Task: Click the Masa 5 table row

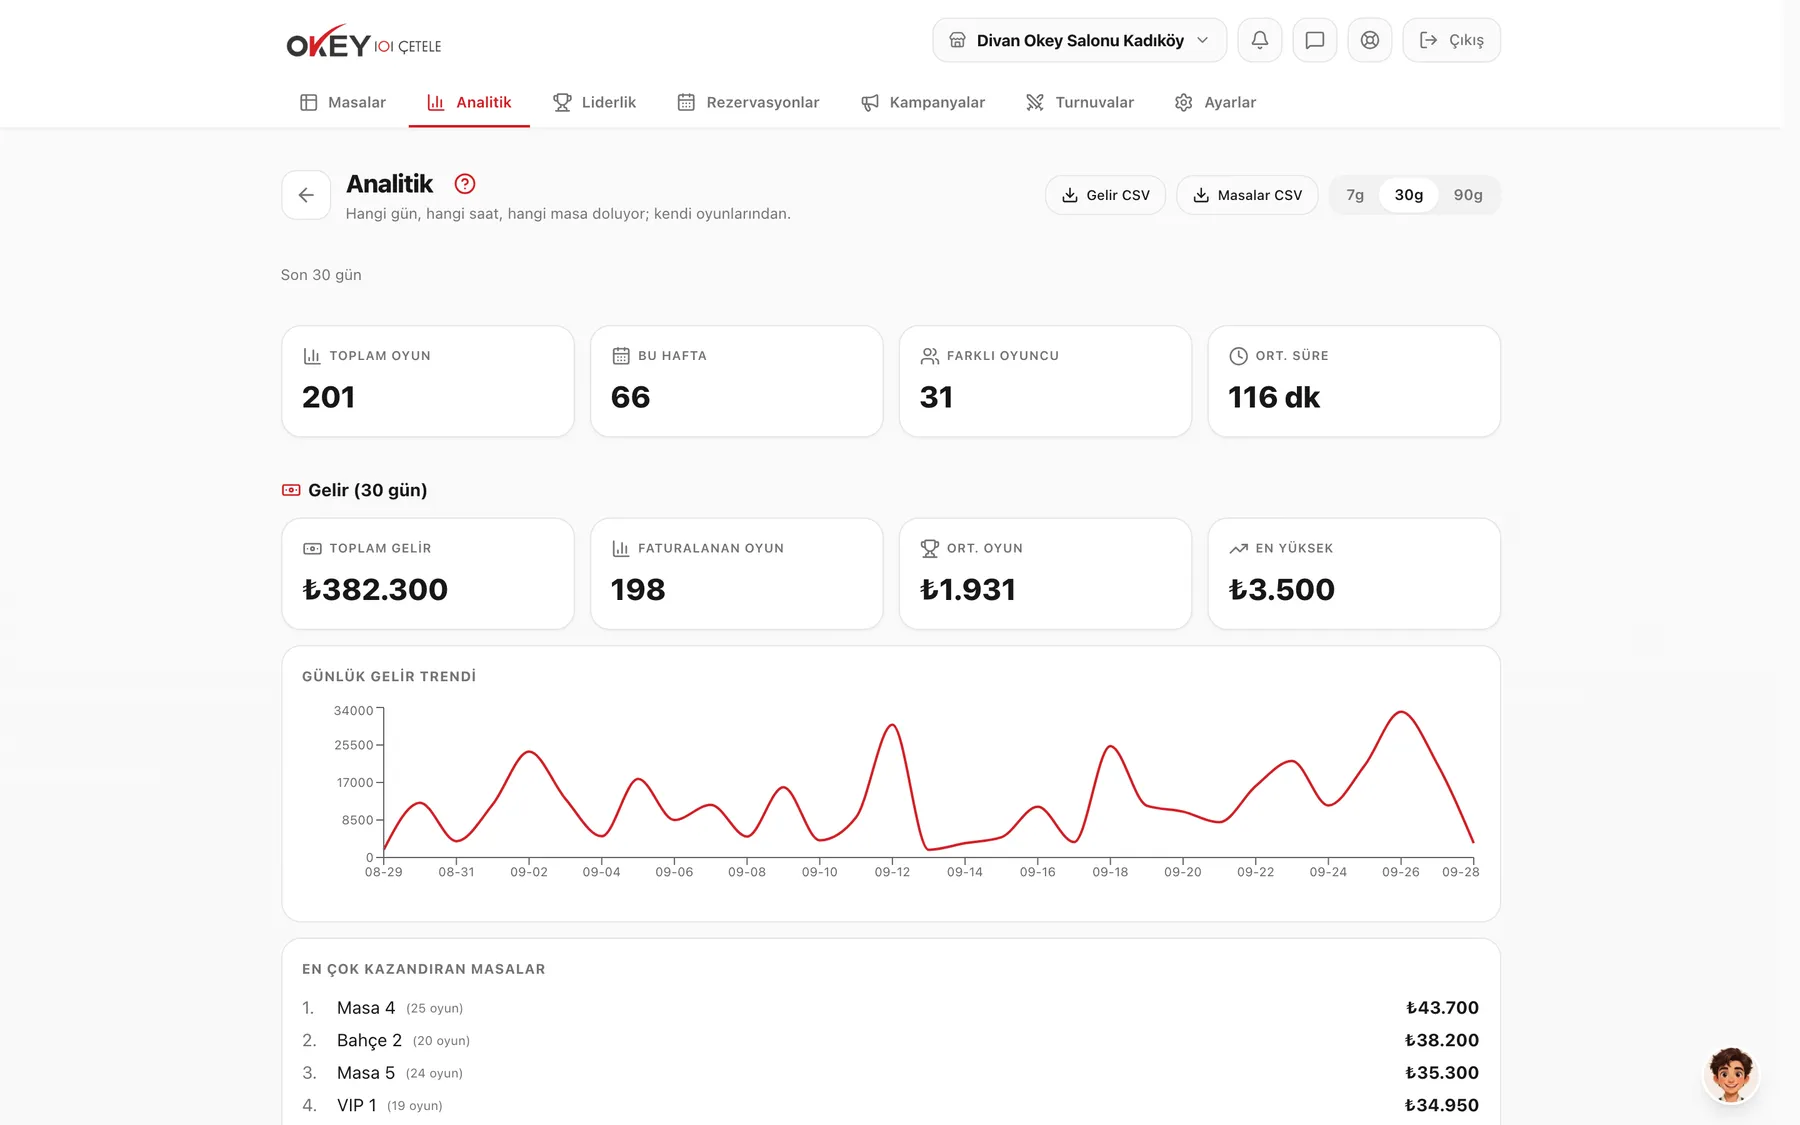Action: point(890,1073)
